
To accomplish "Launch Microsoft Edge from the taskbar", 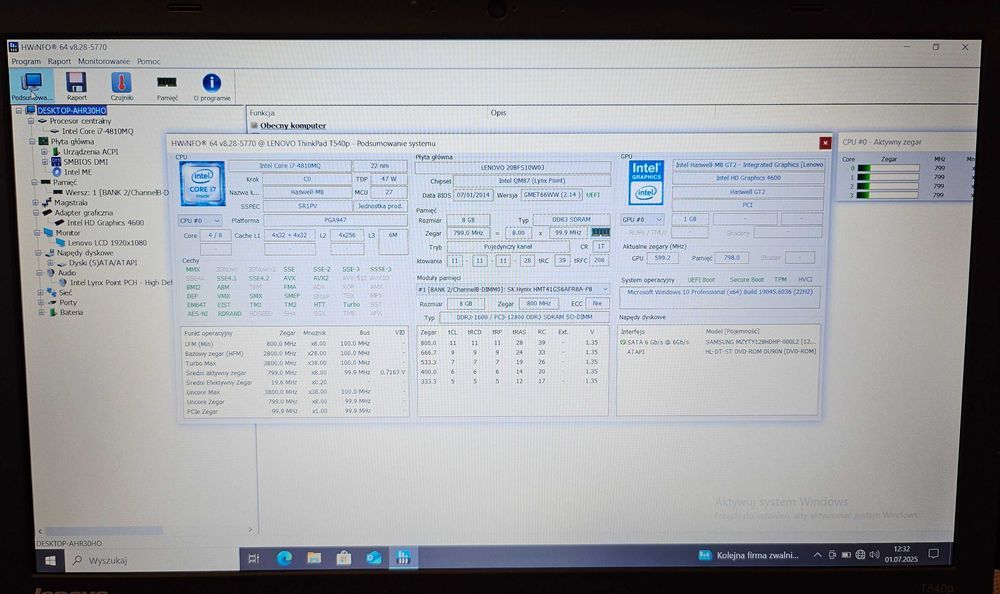I will [x=284, y=558].
